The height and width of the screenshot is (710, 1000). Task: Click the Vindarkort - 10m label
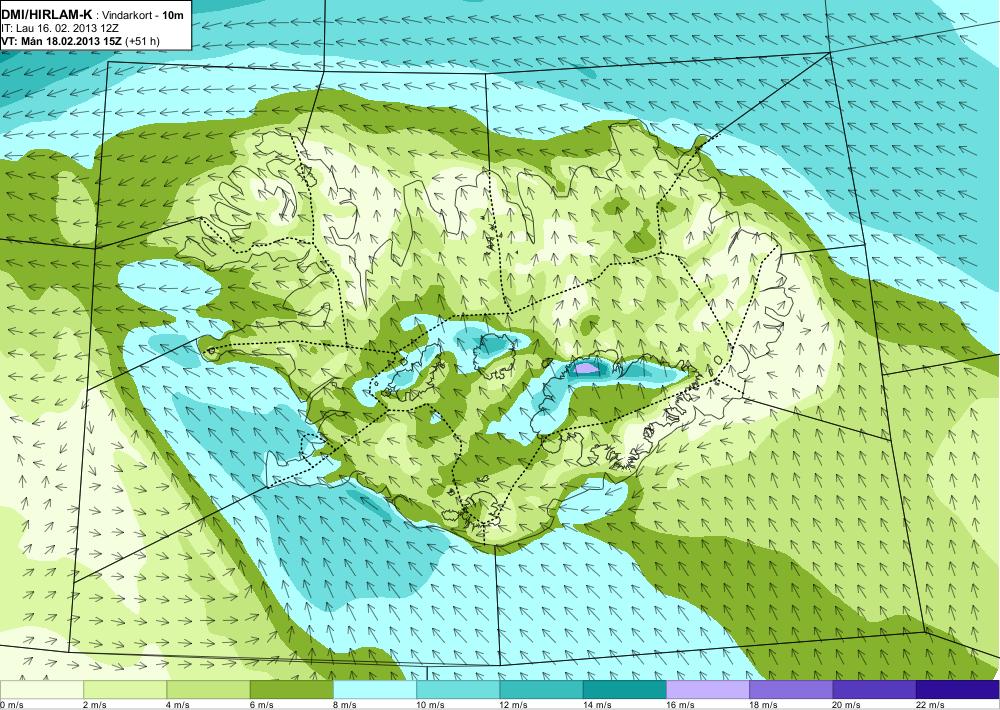click(145, 15)
